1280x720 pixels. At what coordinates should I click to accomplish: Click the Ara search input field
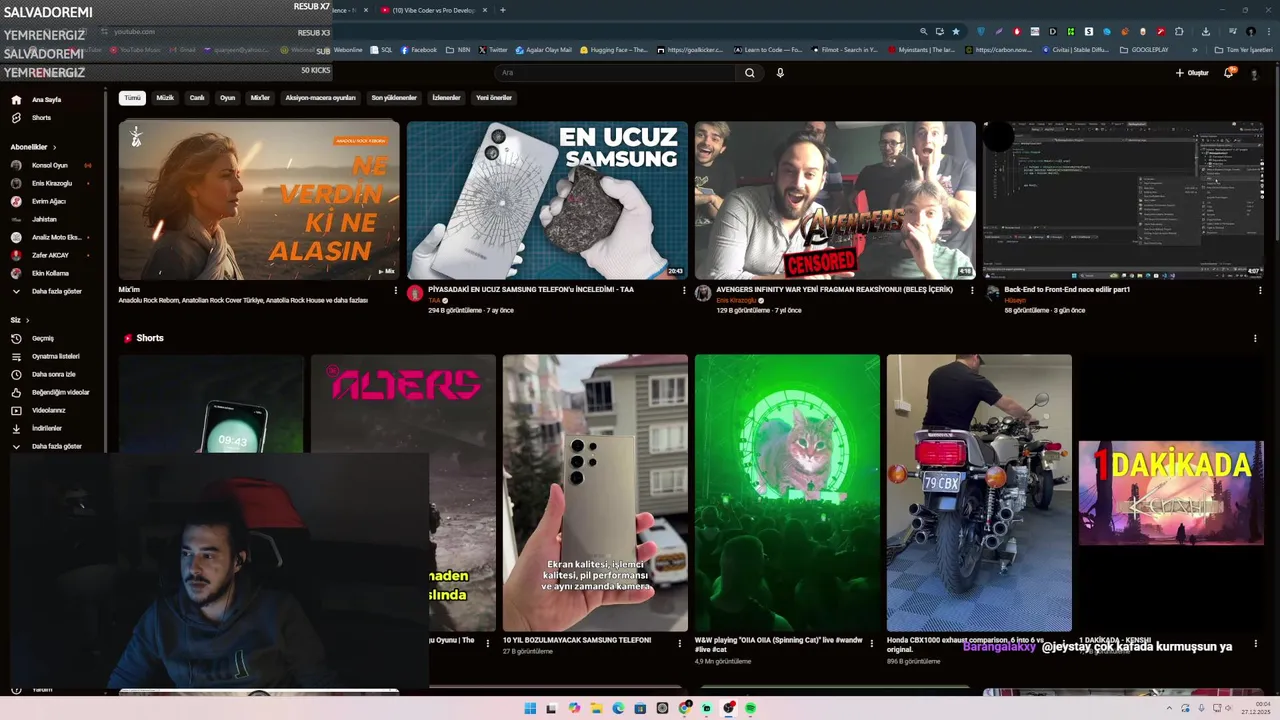pyautogui.click(x=615, y=73)
